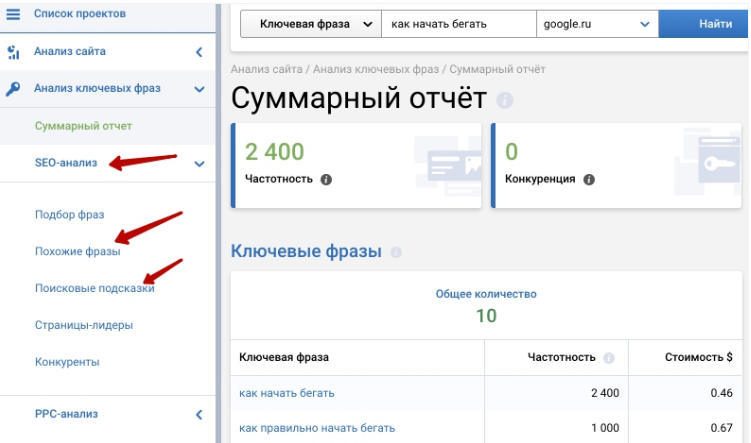Screen dimensions: 751x443
Task: Open Список проектов
Action: (x=80, y=13)
